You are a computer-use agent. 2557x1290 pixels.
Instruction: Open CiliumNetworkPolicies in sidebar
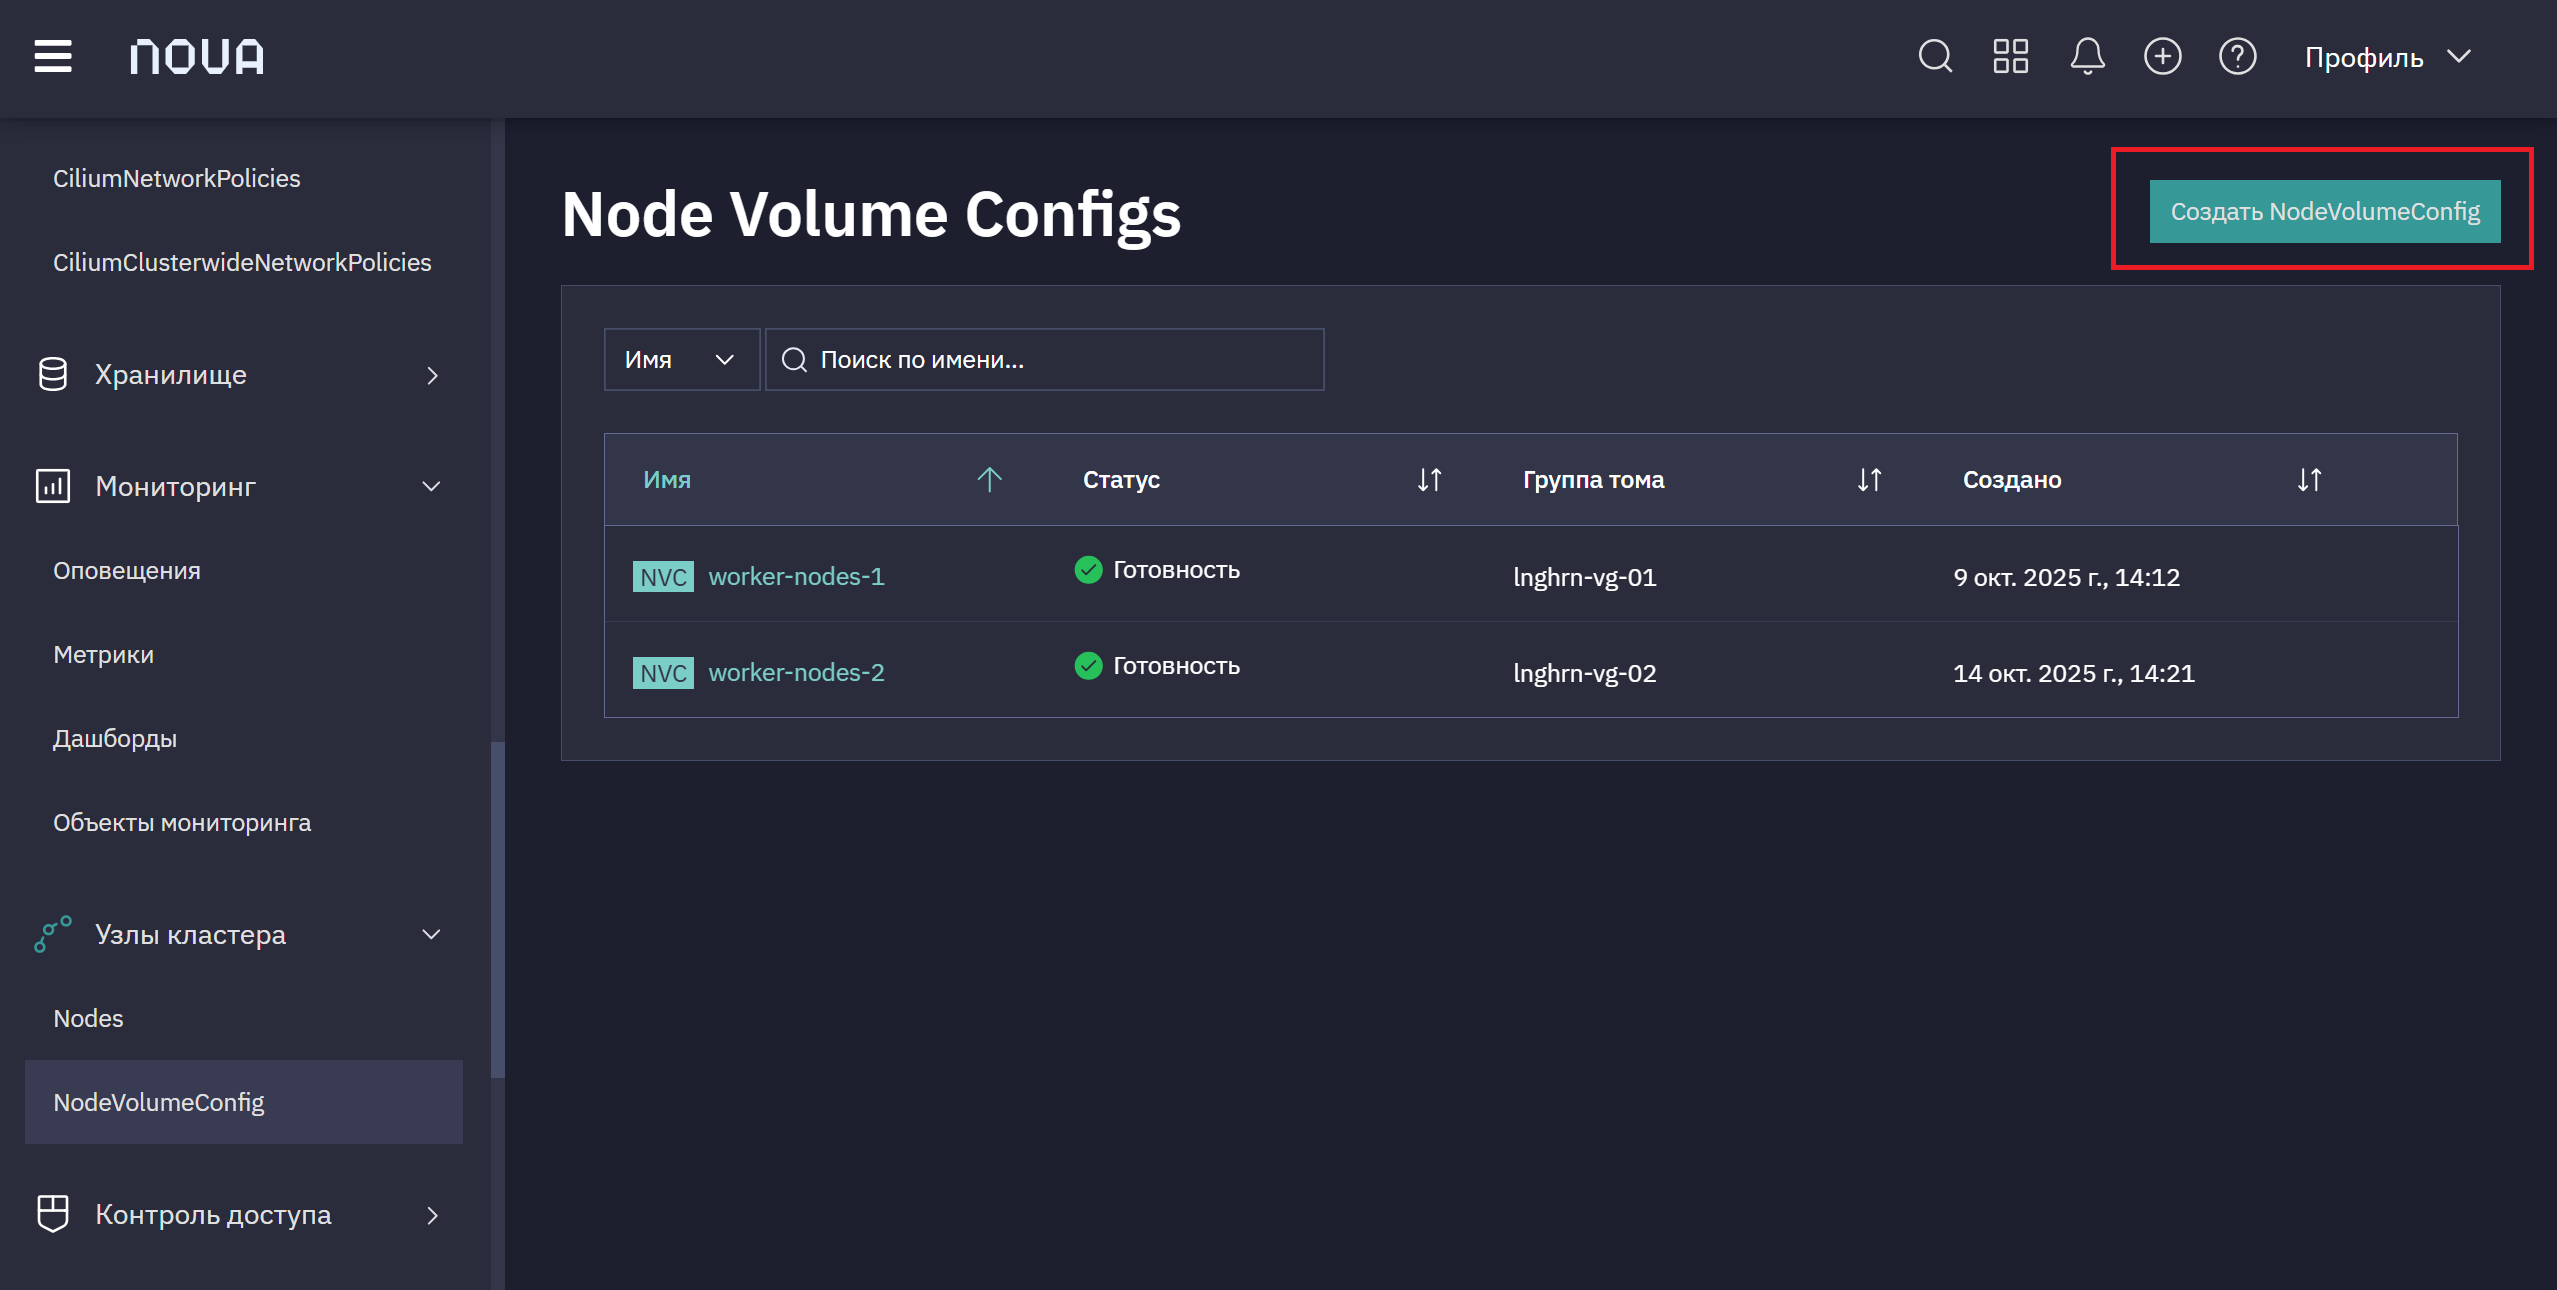177,178
